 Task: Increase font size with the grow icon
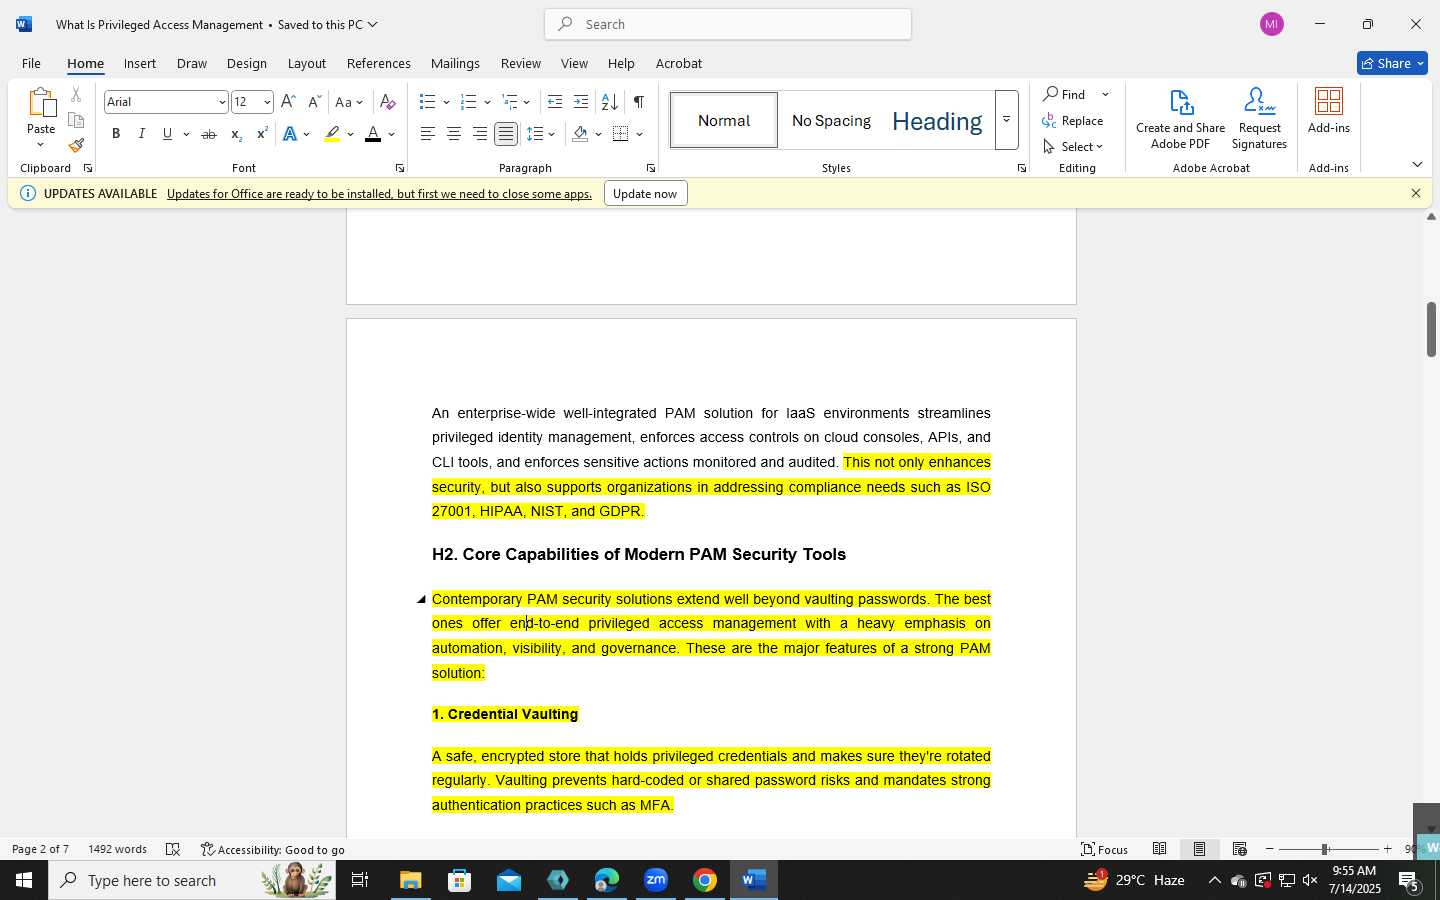288,102
